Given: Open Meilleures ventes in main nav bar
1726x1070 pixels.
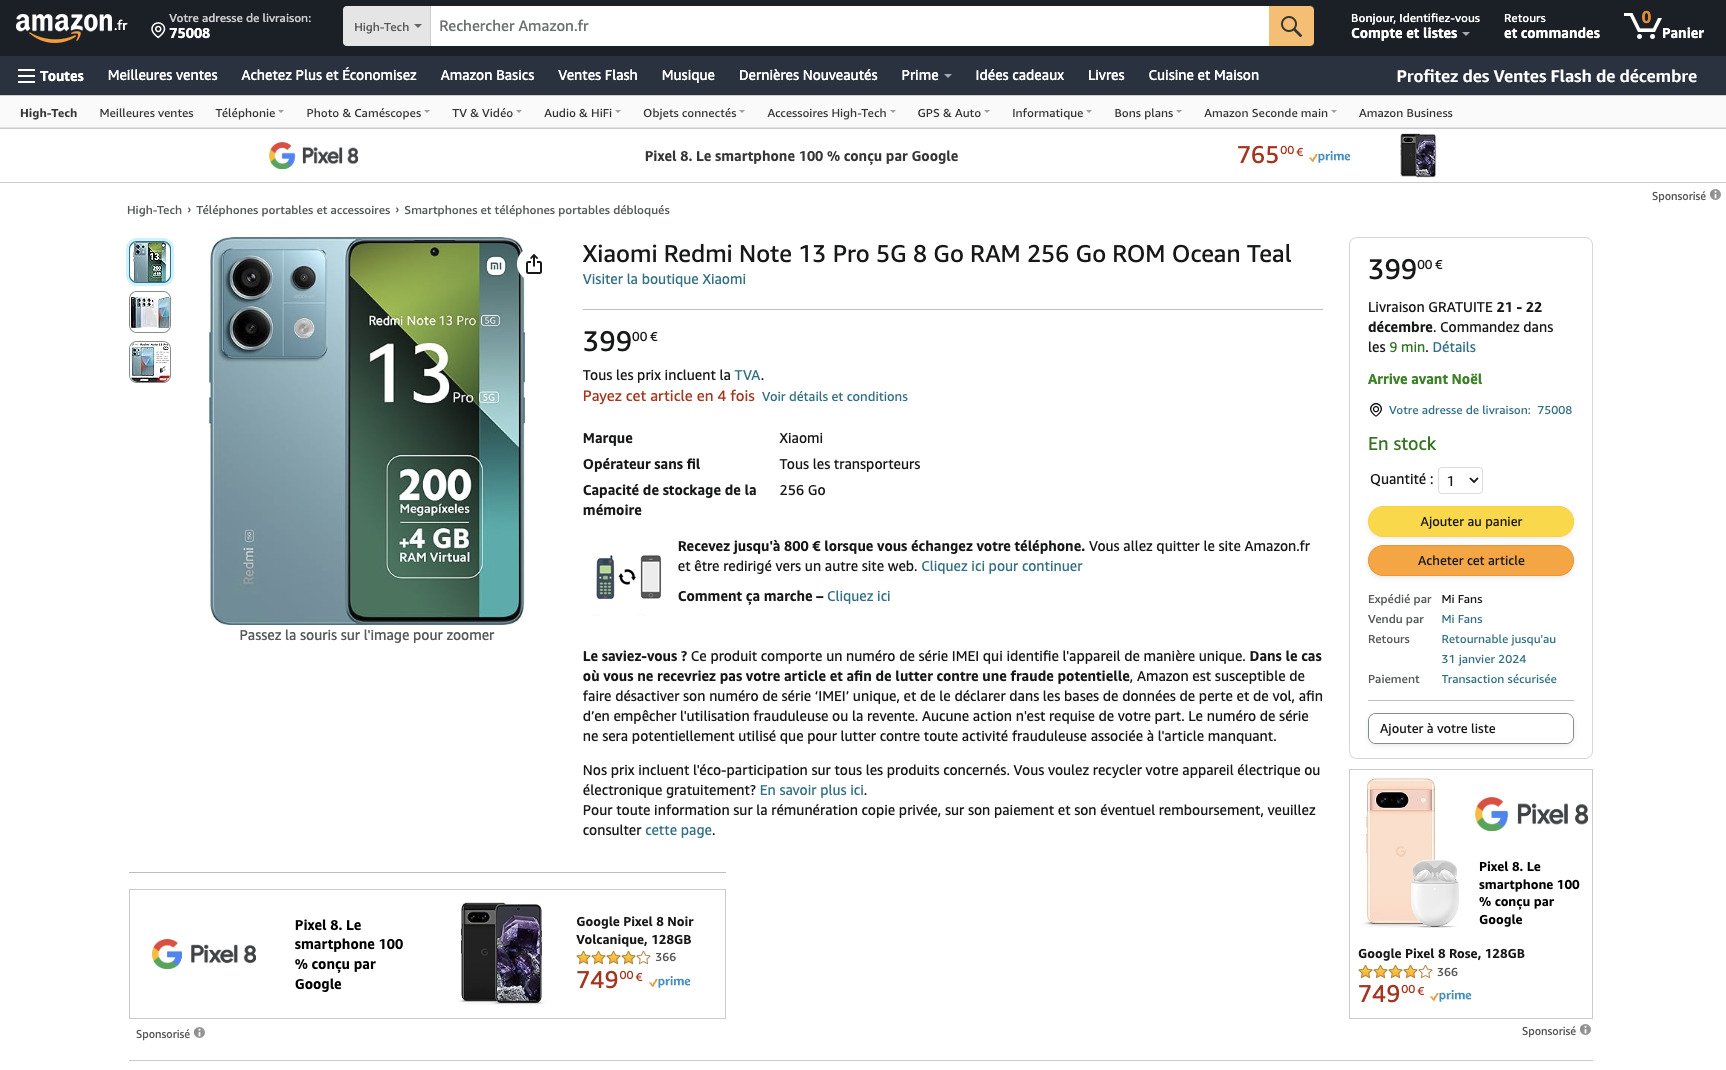Looking at the screenshot, I should (163, 76).
